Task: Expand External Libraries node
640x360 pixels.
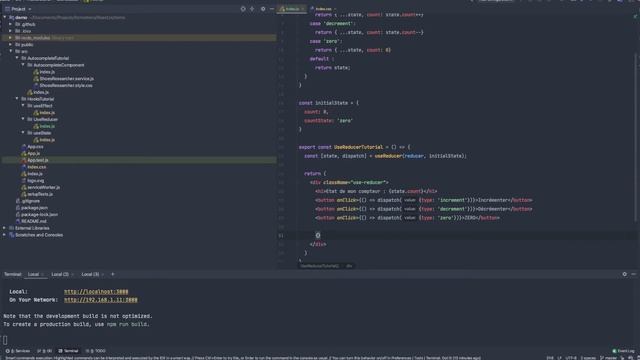Action: 4,228
